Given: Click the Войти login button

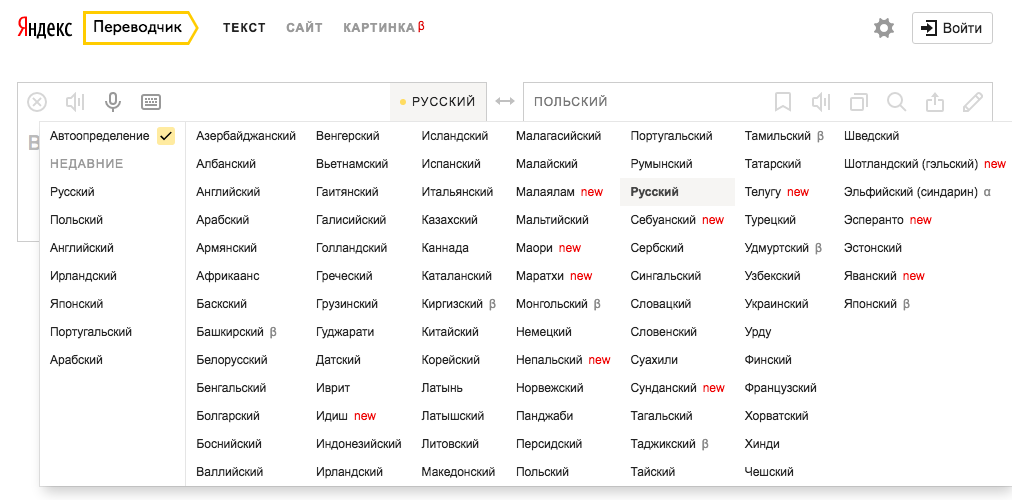Looking at the screenshot, I should (x=952, y=28).
